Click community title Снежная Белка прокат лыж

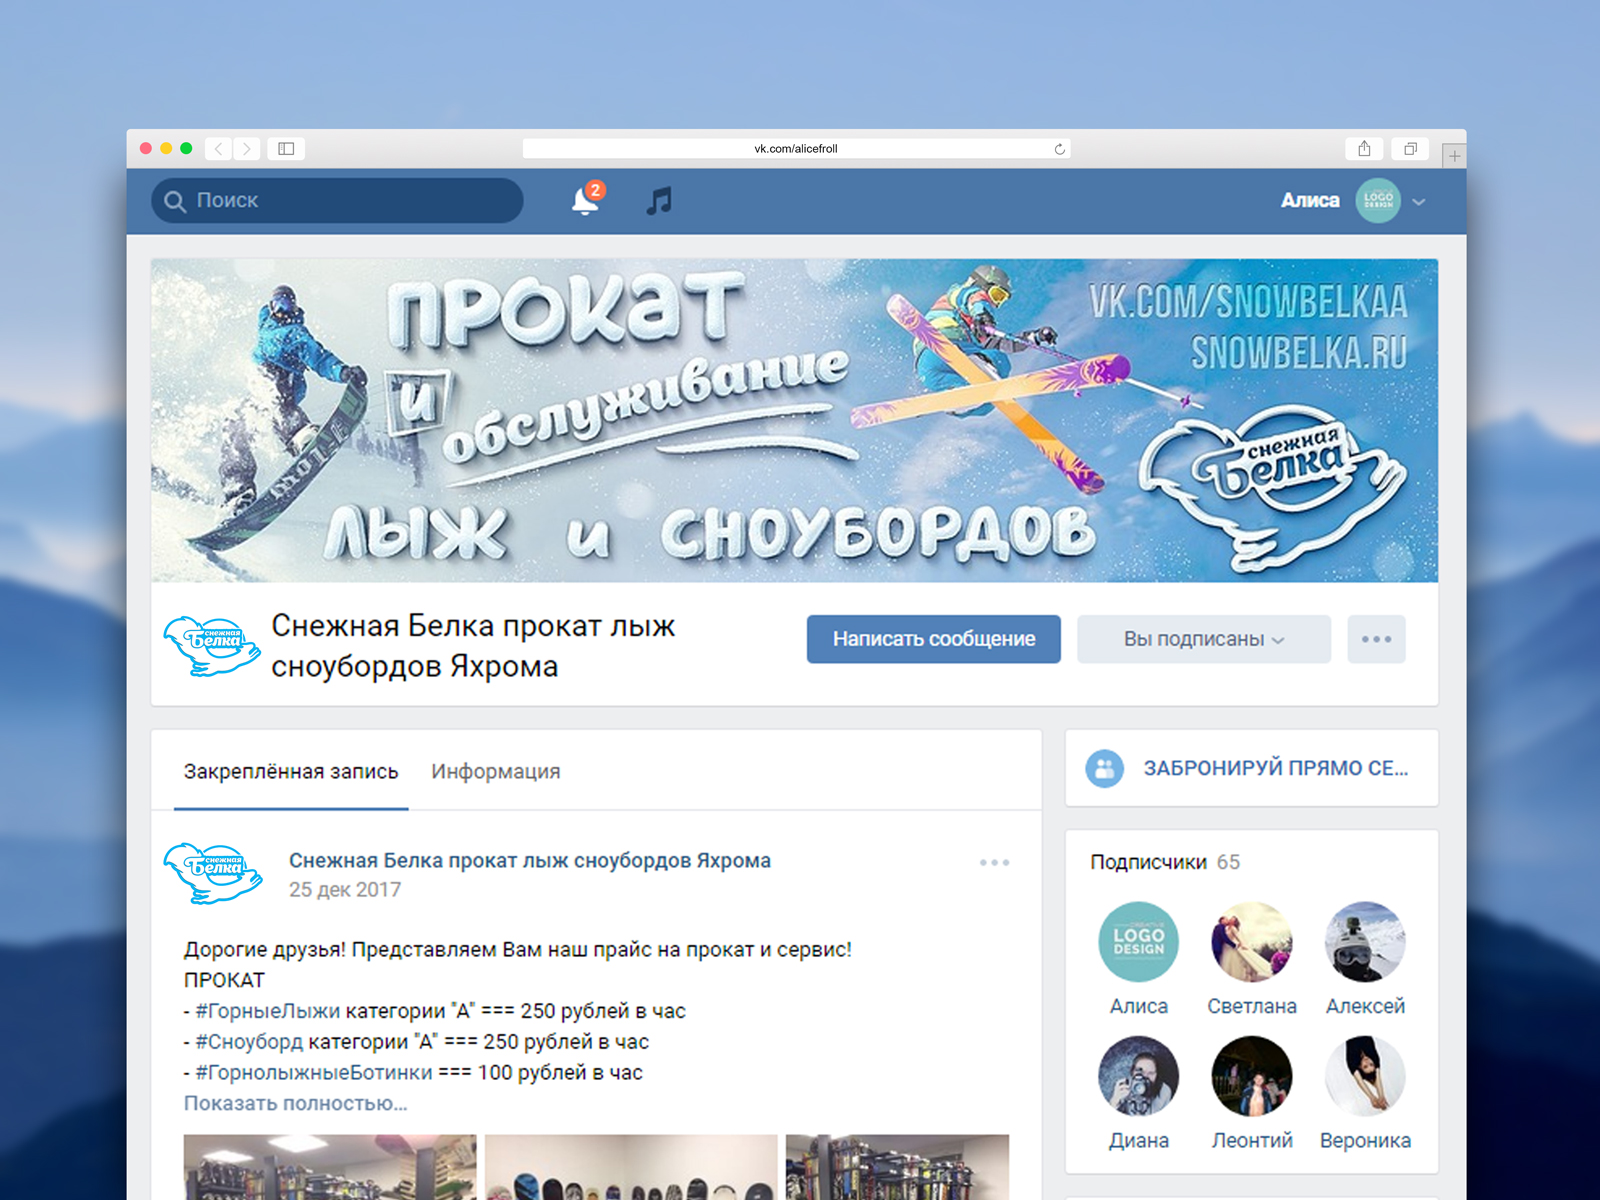pyautogui.click(x=473, y=646)
